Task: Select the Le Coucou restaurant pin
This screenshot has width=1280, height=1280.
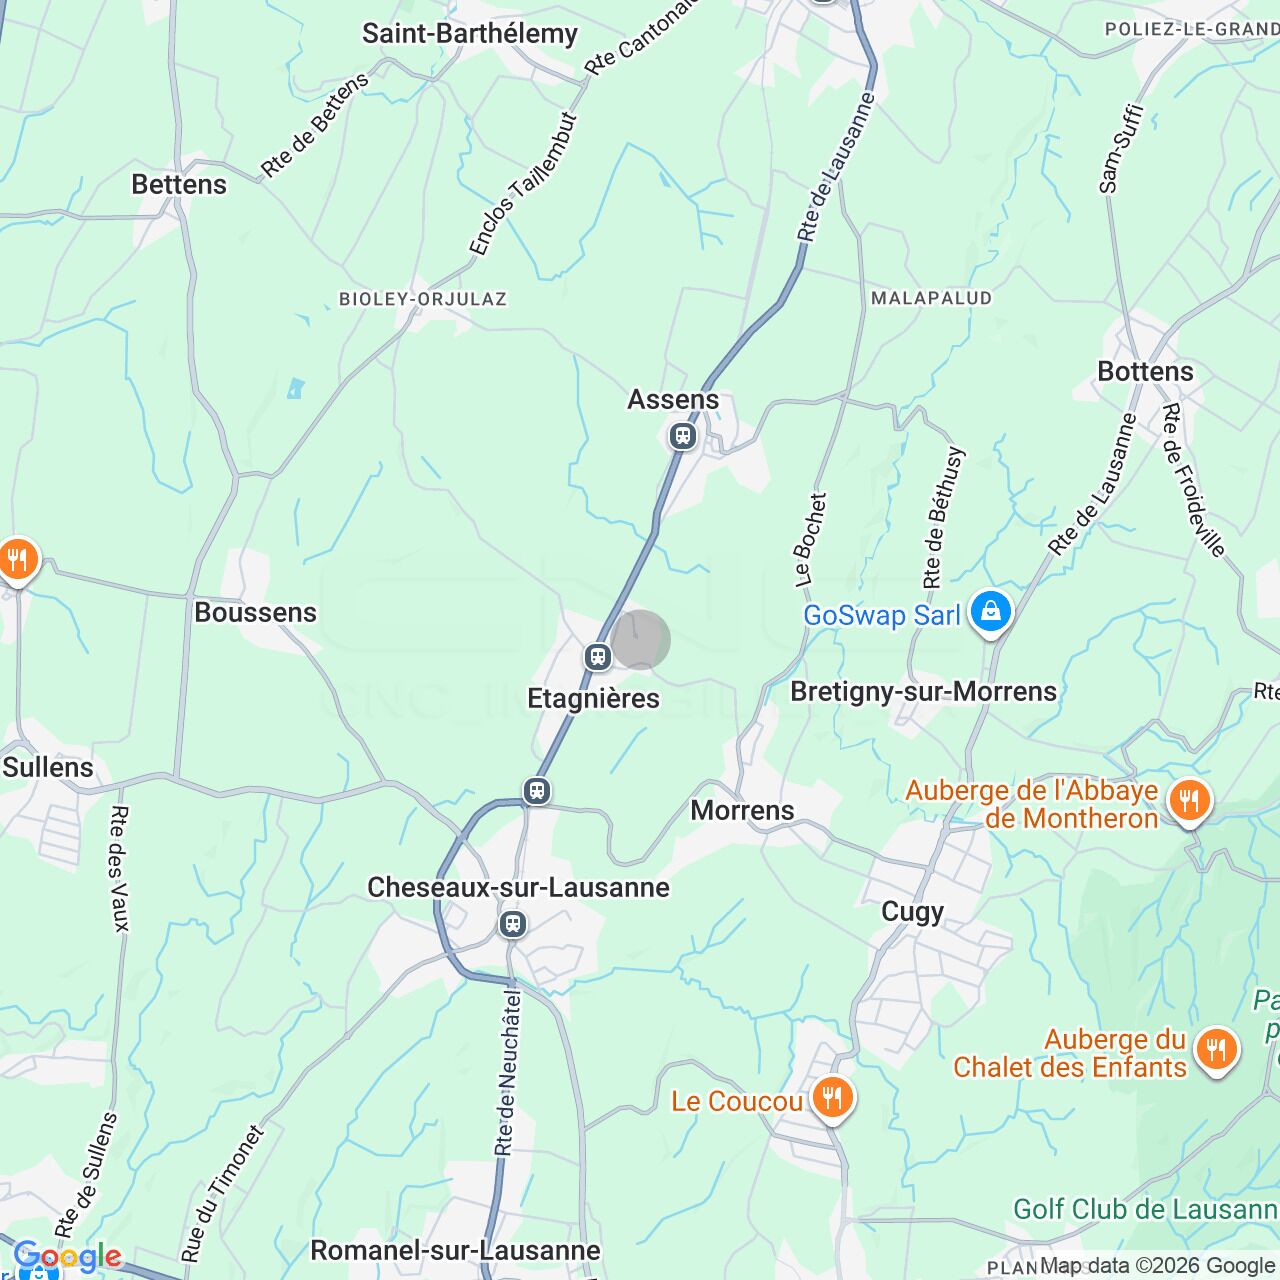Action: tap(832, 1099)
